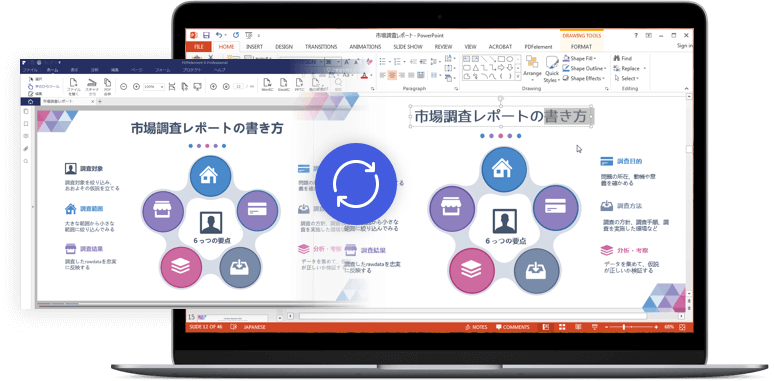Screen dimensions: 774x381
Task: Click the slide title text box
Action: coord(501,116)
